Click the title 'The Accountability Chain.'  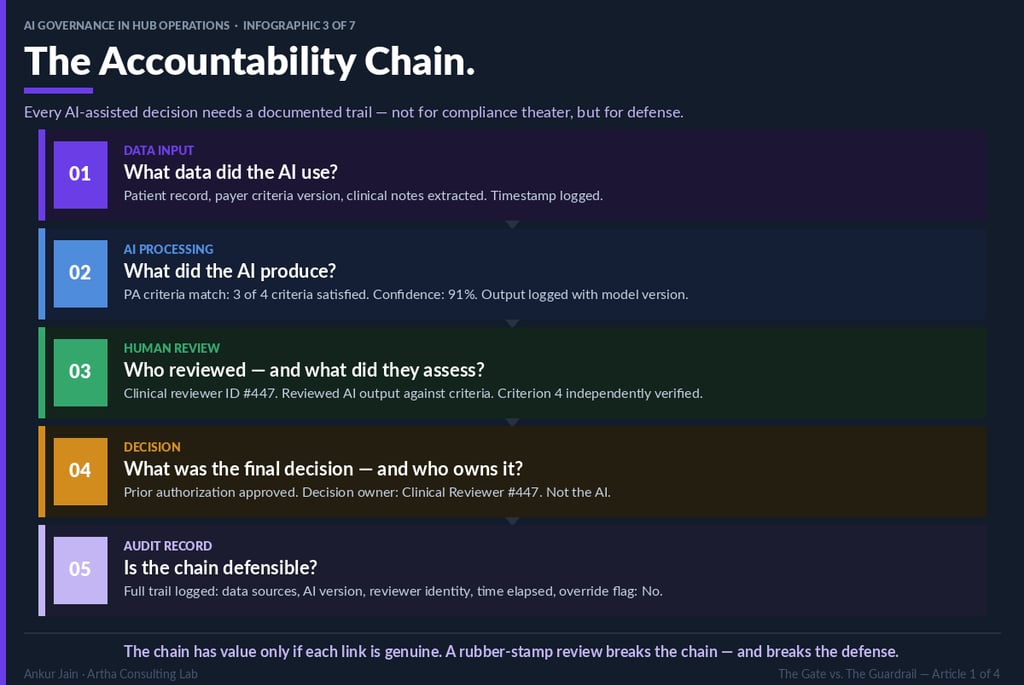[249, 62]
